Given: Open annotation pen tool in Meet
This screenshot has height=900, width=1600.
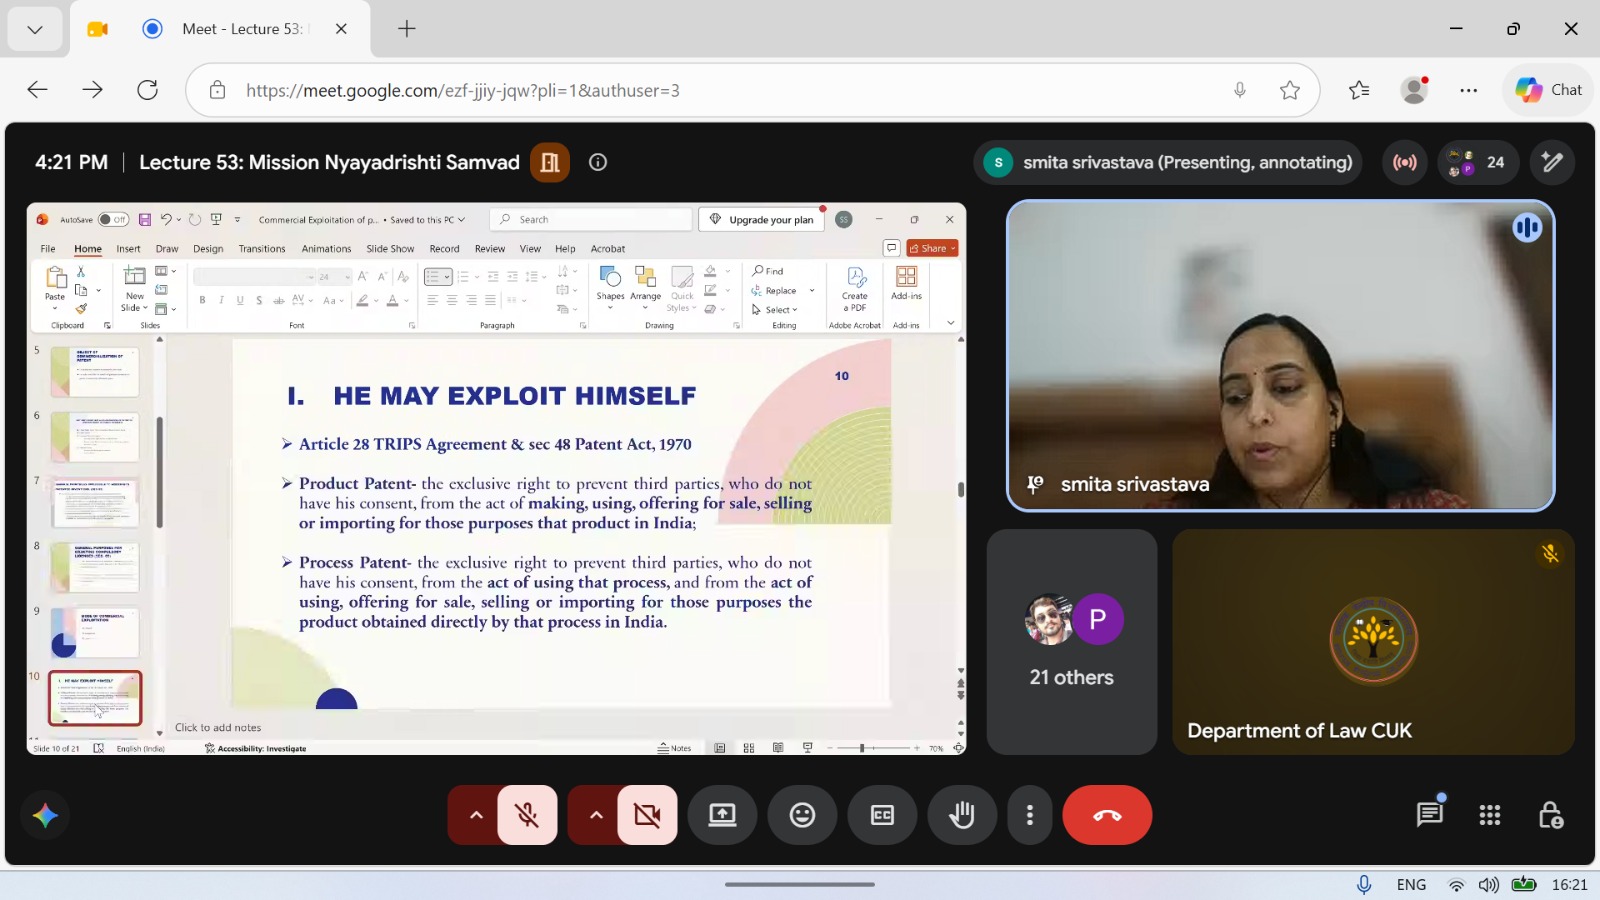Looking at the screenshot, I should click(x=1552, y=162).
